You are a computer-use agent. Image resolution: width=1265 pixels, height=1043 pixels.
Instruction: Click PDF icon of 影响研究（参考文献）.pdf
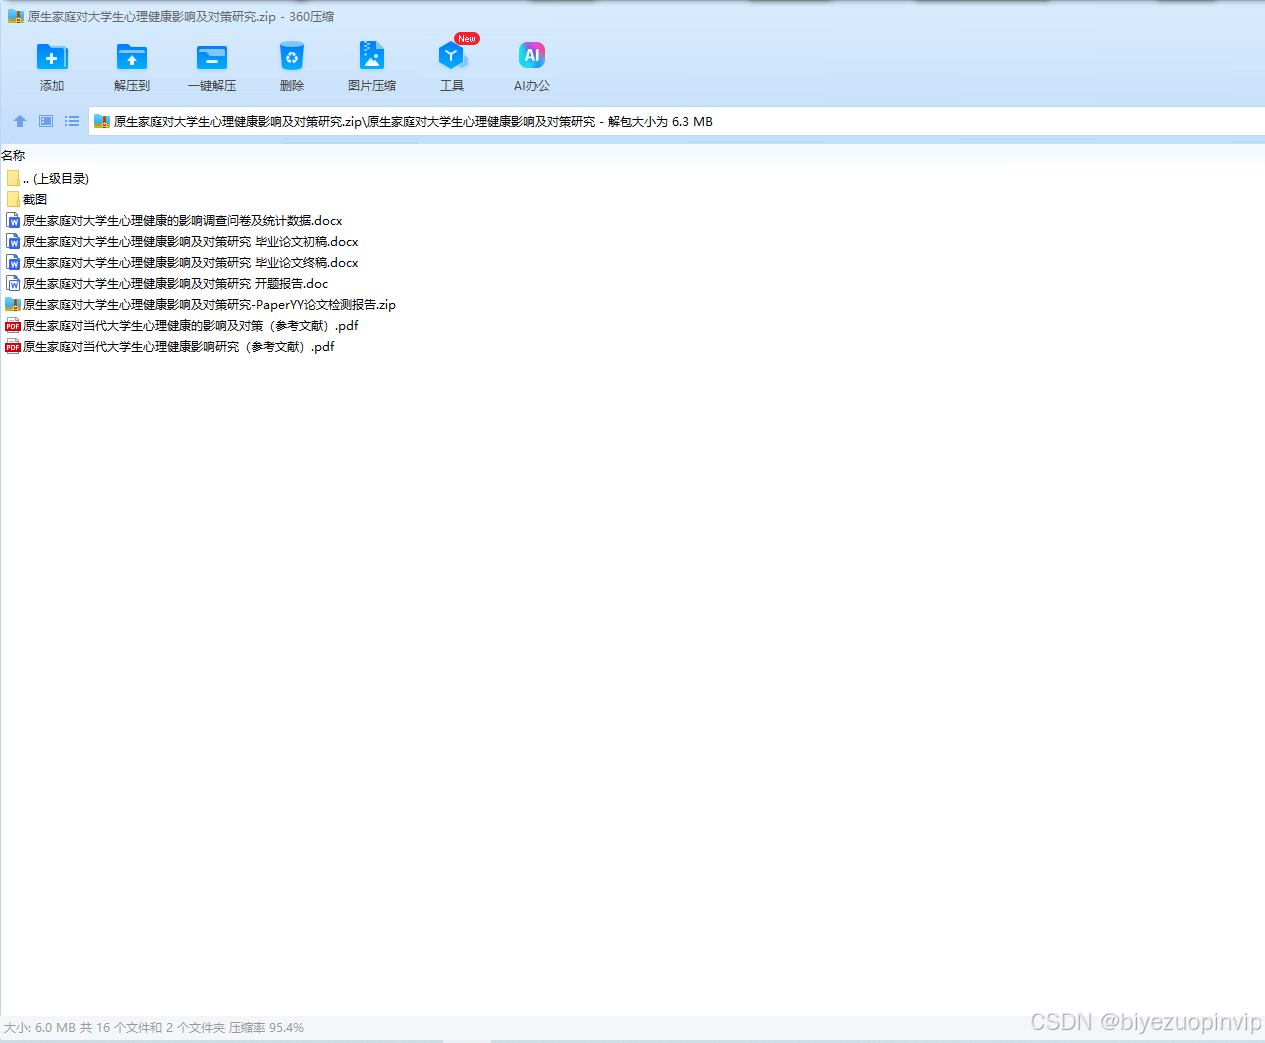pyautogui.click(x=13, y=346)
